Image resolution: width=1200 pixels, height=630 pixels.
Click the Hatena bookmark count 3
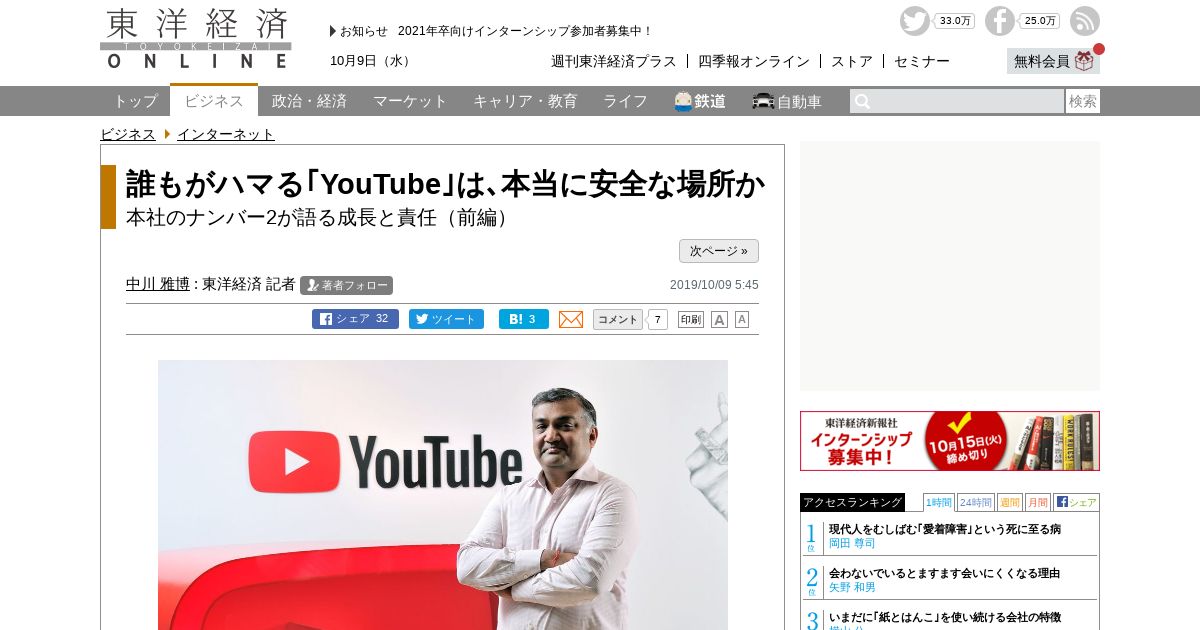coord(532,320)
